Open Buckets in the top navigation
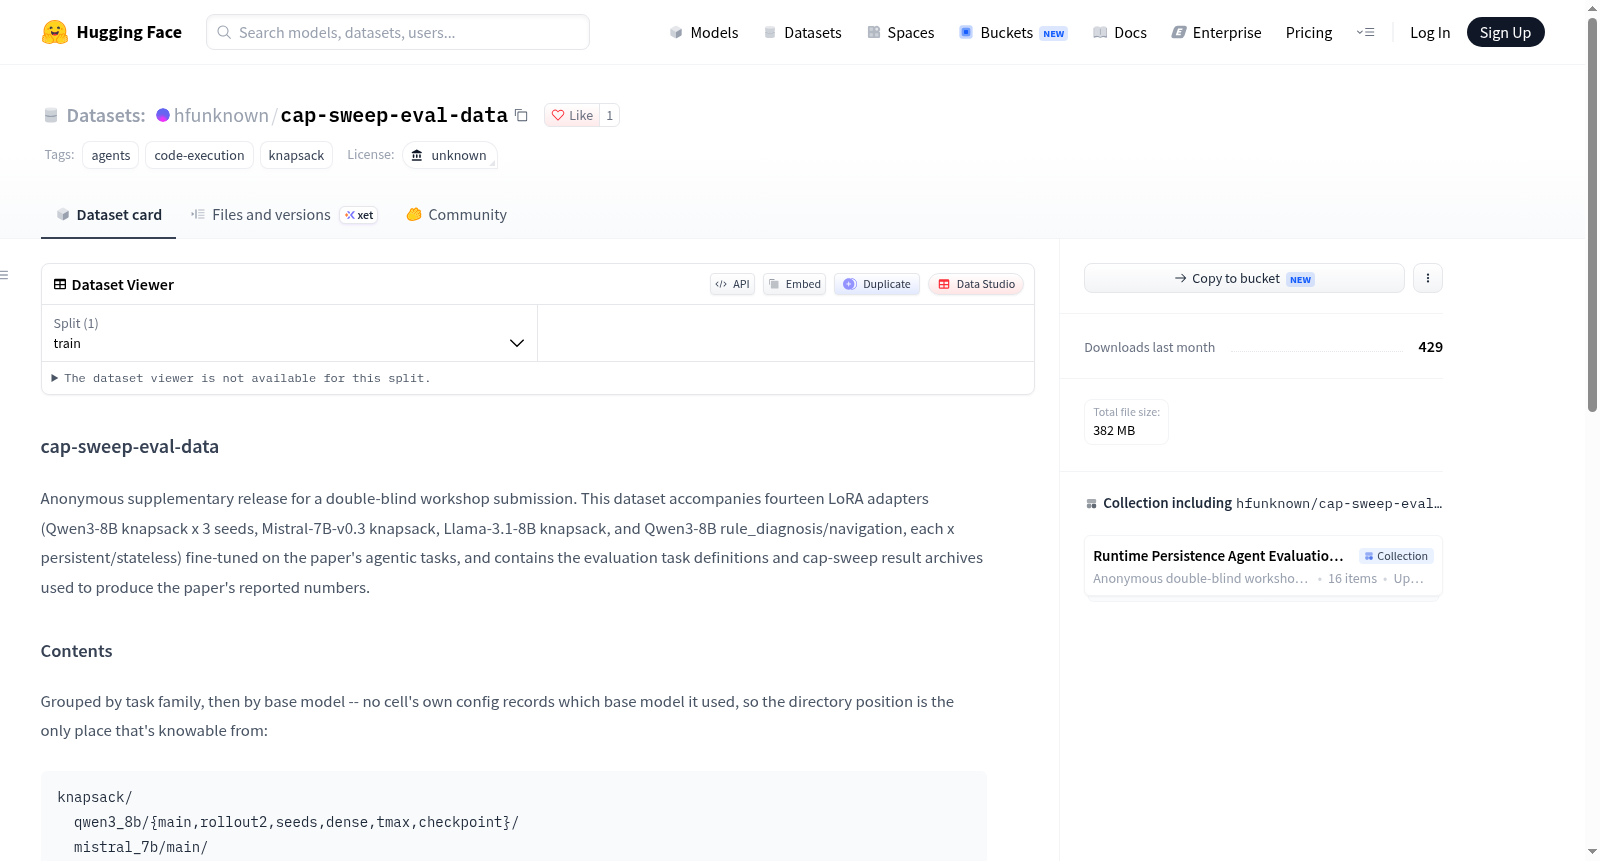 point(1013,32)
